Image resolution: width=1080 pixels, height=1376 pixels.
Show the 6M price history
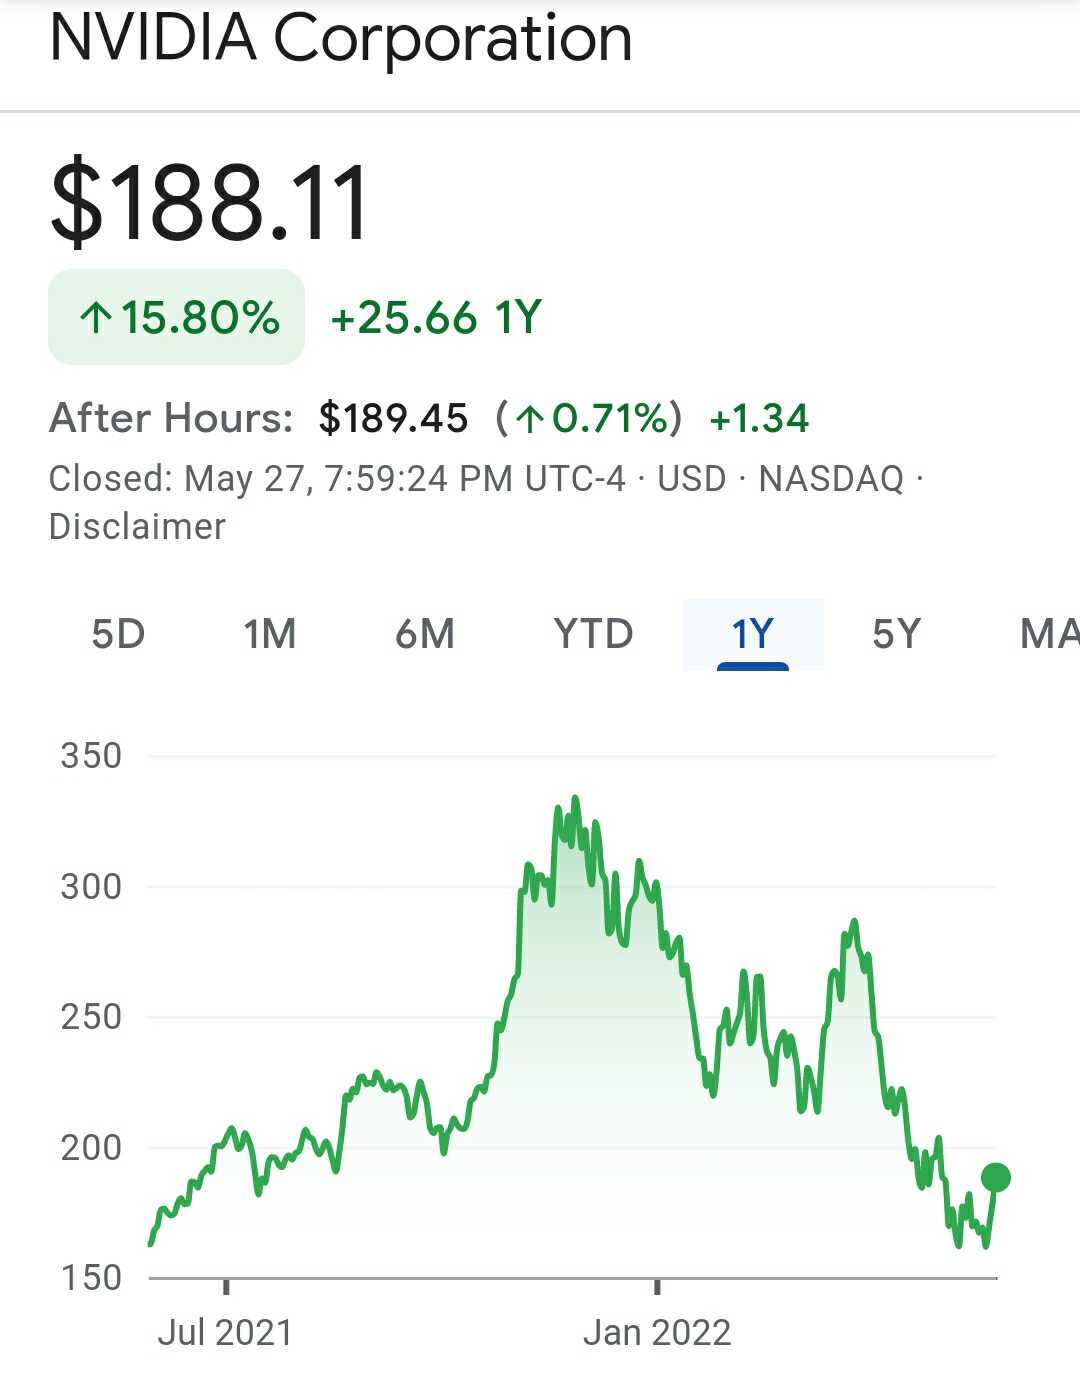pos(425,634)
